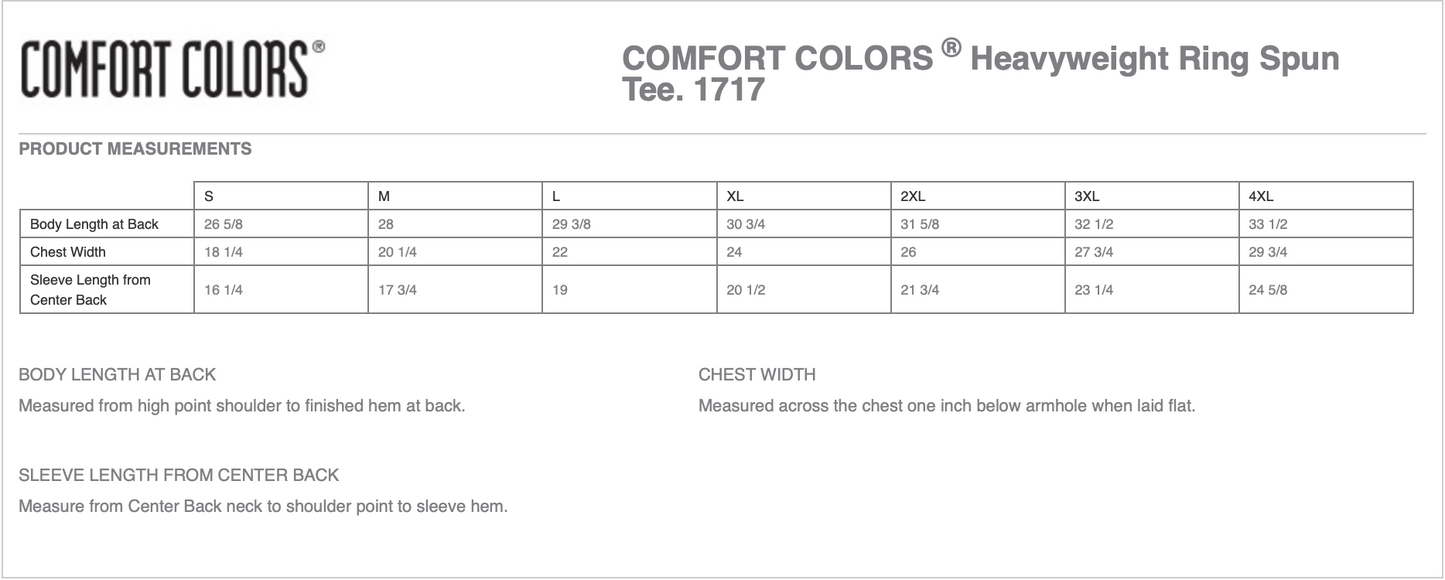Click the medium body length value 28
The height and width of the screenshot is (580, 1445).
pos(386,224)
